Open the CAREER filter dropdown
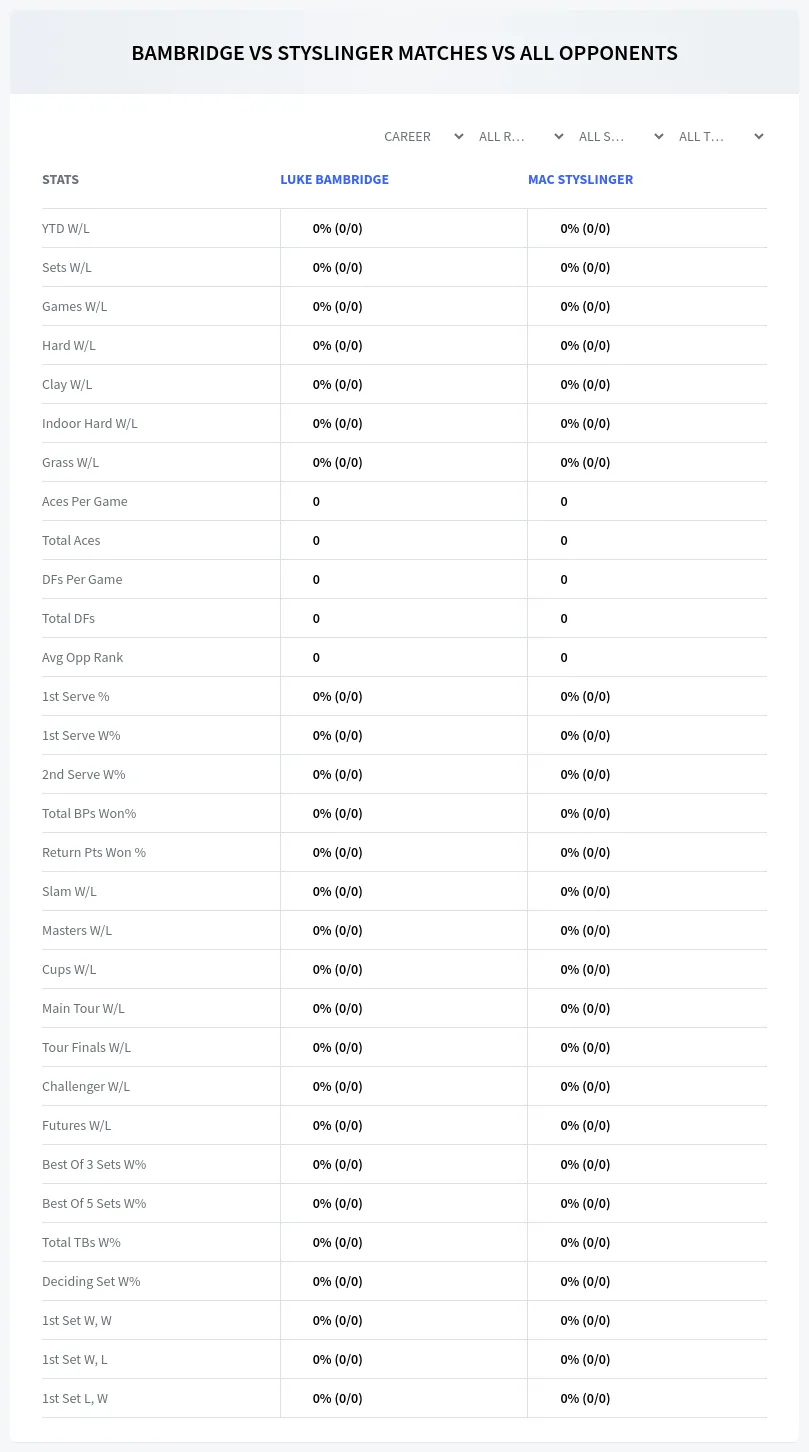Image resolution: width=809 pixels, height=1452 pixels. [x=423, y=136]
